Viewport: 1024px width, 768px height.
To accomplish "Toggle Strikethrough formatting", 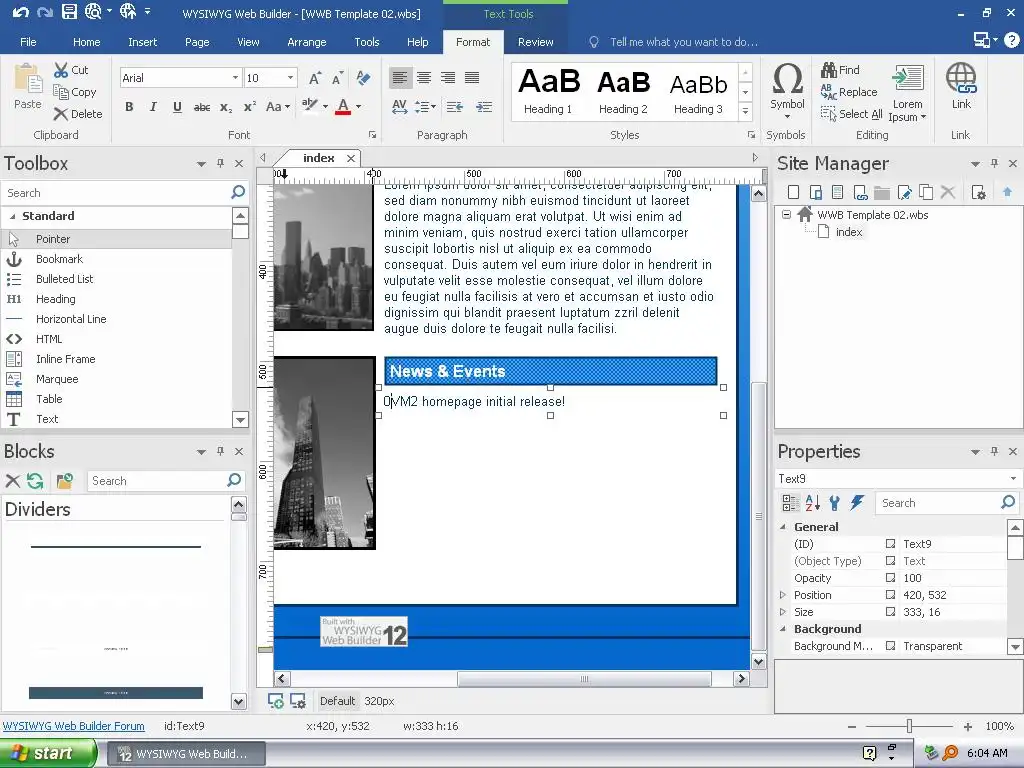I will [x=202, y=106].
